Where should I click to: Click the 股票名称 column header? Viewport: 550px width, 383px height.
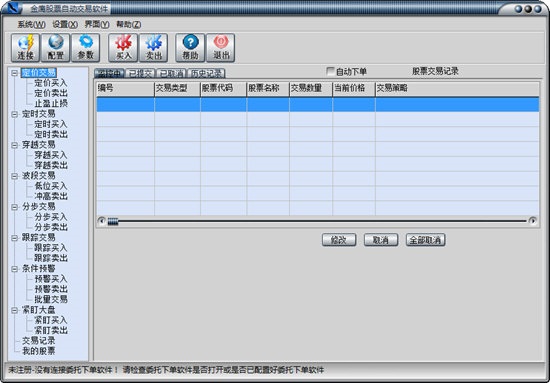[268, 89]
